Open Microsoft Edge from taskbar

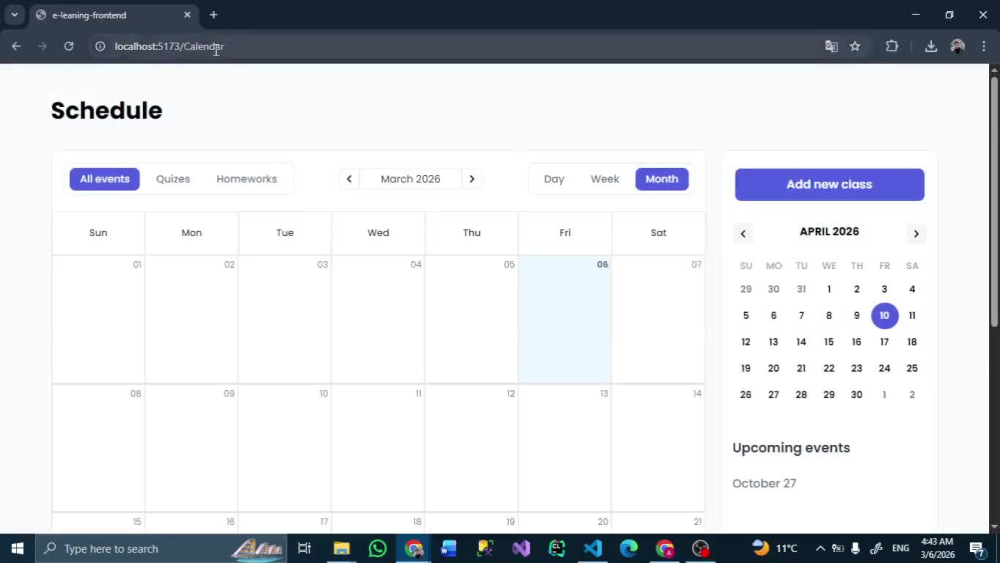click(629, 548)
